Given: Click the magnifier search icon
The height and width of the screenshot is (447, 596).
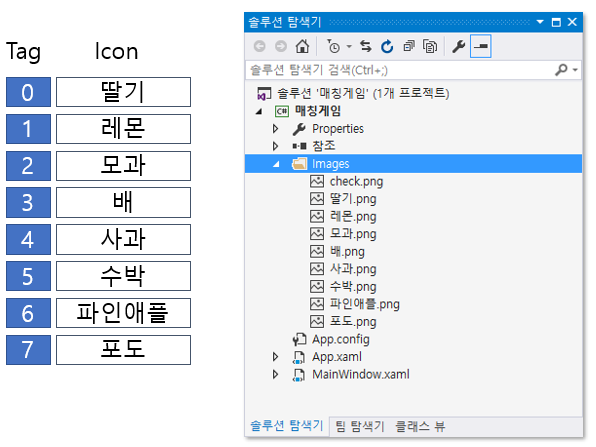Looking at the screenshot, I should coord(561,70).
